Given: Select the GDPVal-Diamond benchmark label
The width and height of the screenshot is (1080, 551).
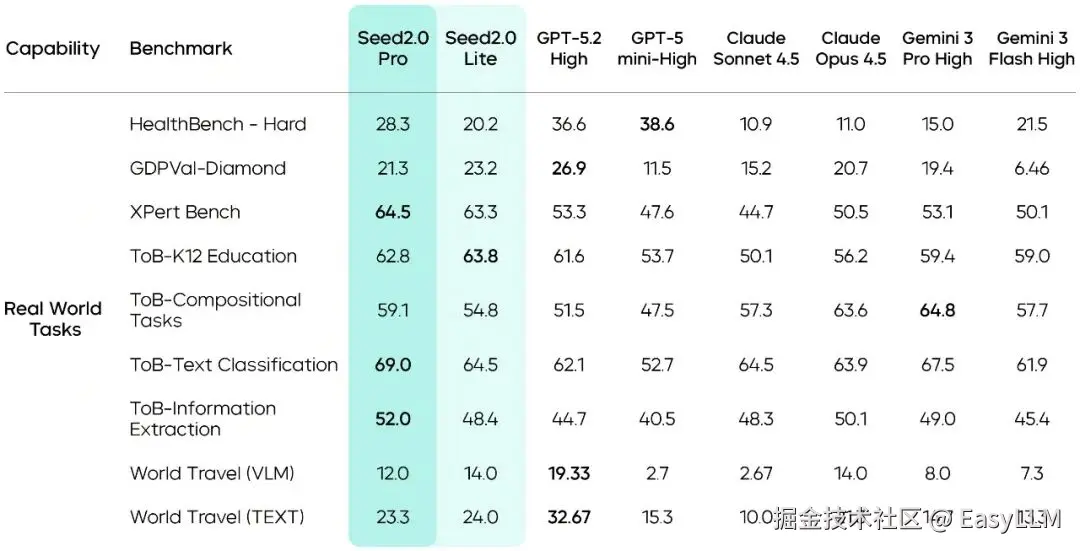Looking at the screenshot, I should 207,168.
